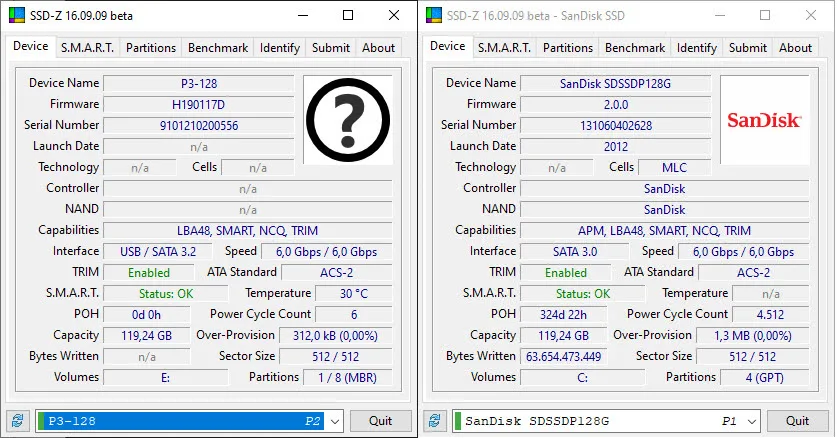837x438 pixels.
Task: Click temperature value 30 °C
Action: (x=354, y=293)
